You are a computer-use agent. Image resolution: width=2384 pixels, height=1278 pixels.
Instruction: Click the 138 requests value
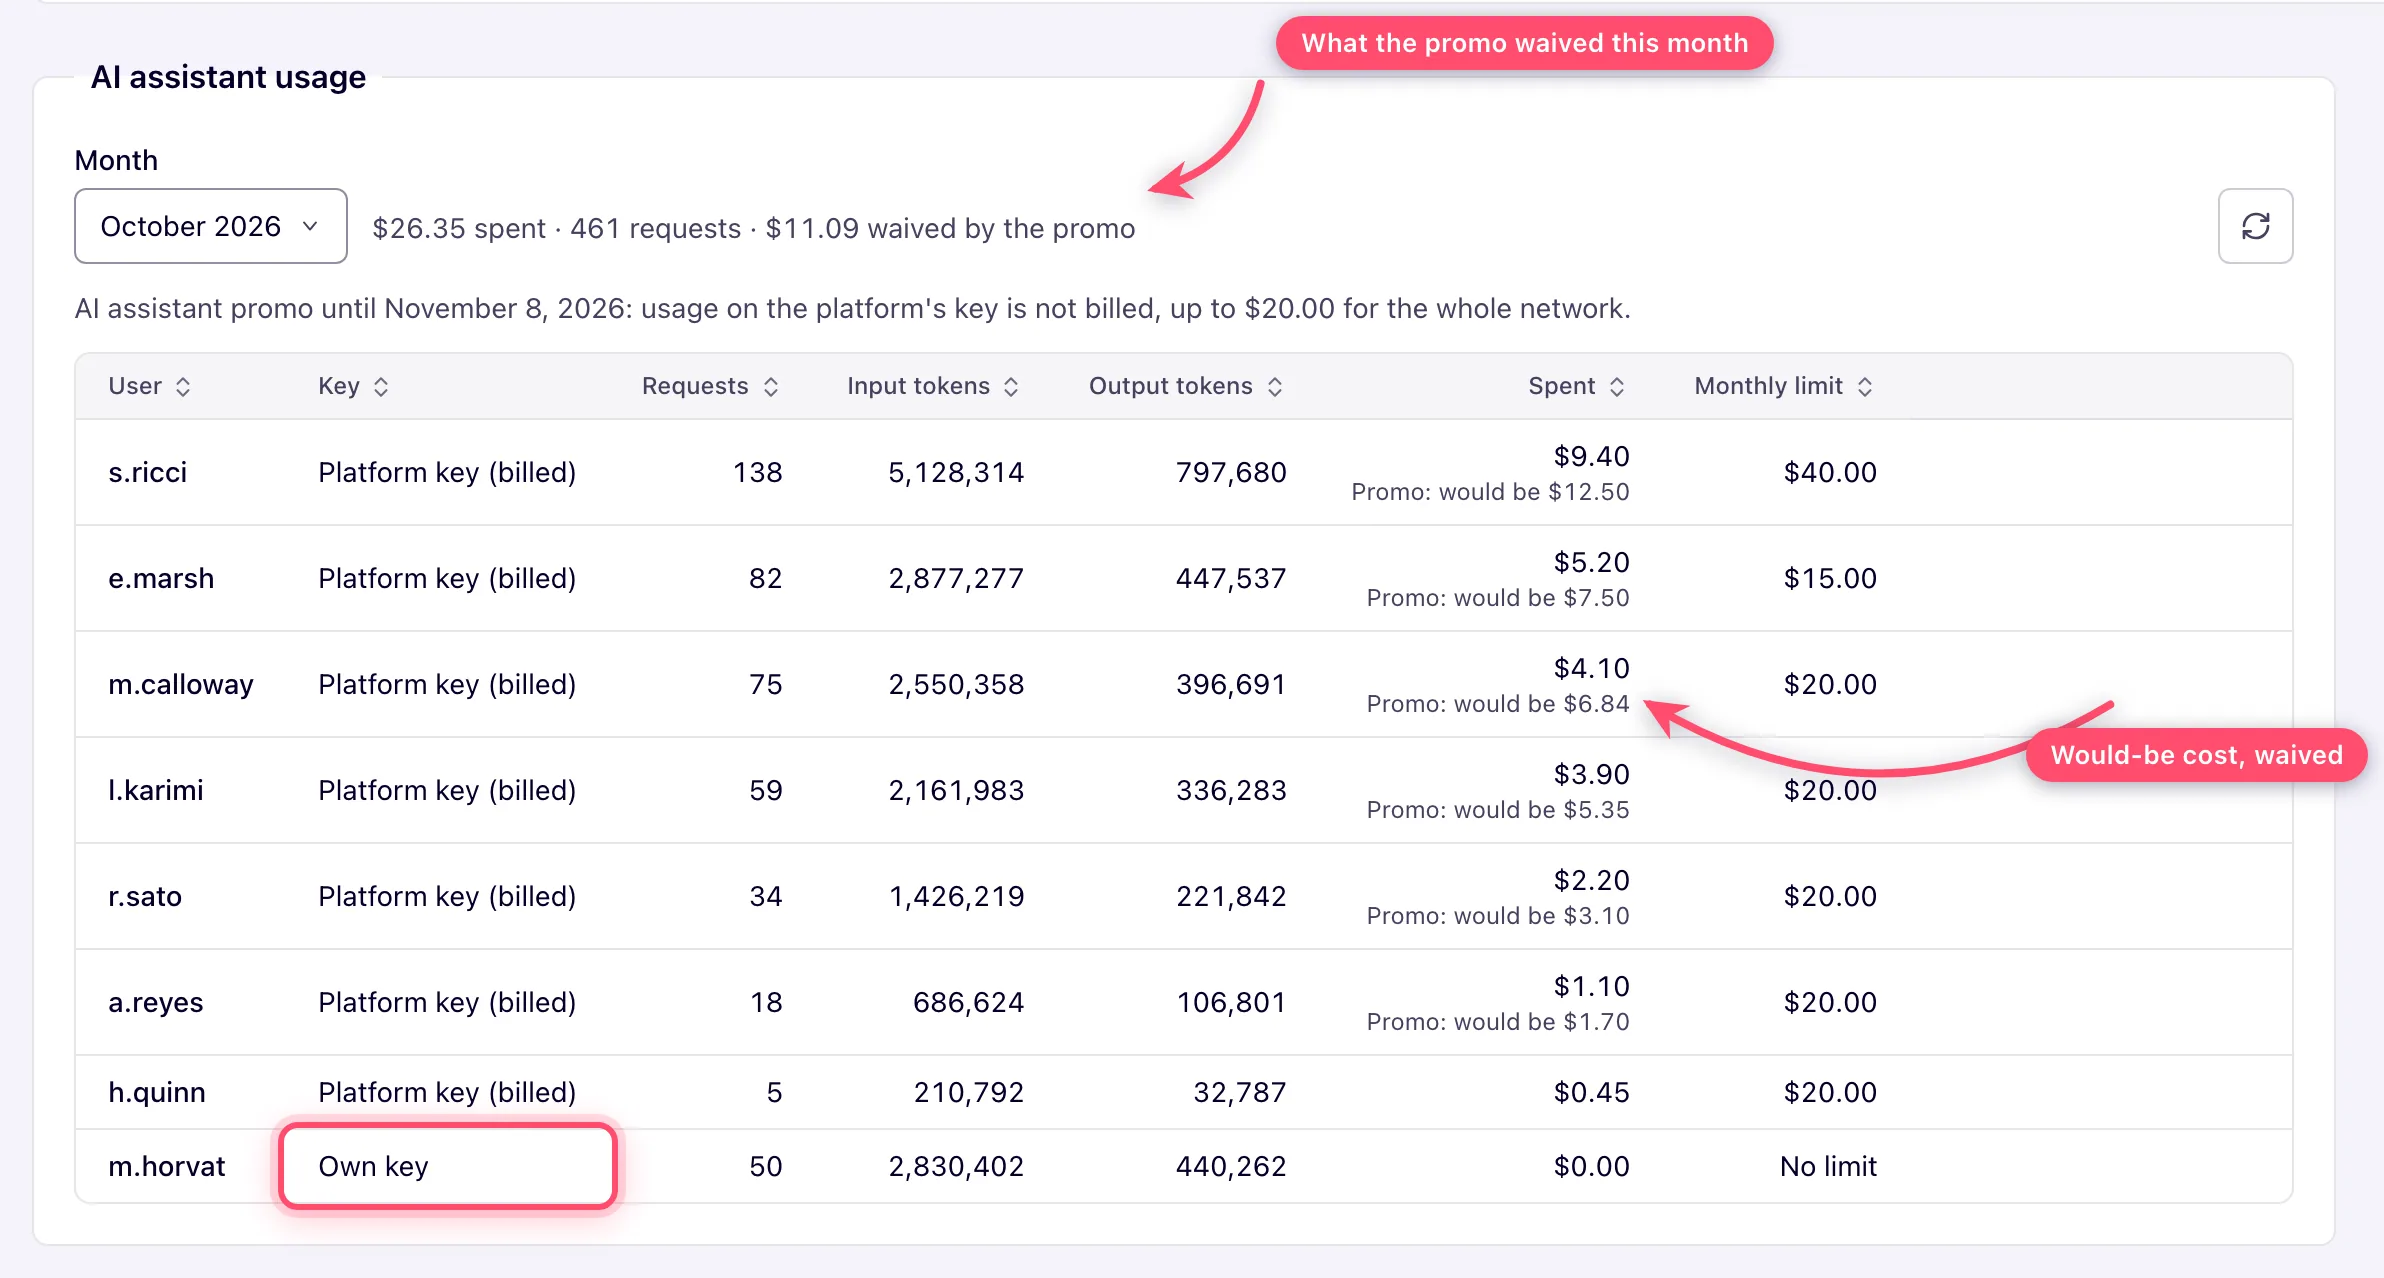tap(757, 472)
